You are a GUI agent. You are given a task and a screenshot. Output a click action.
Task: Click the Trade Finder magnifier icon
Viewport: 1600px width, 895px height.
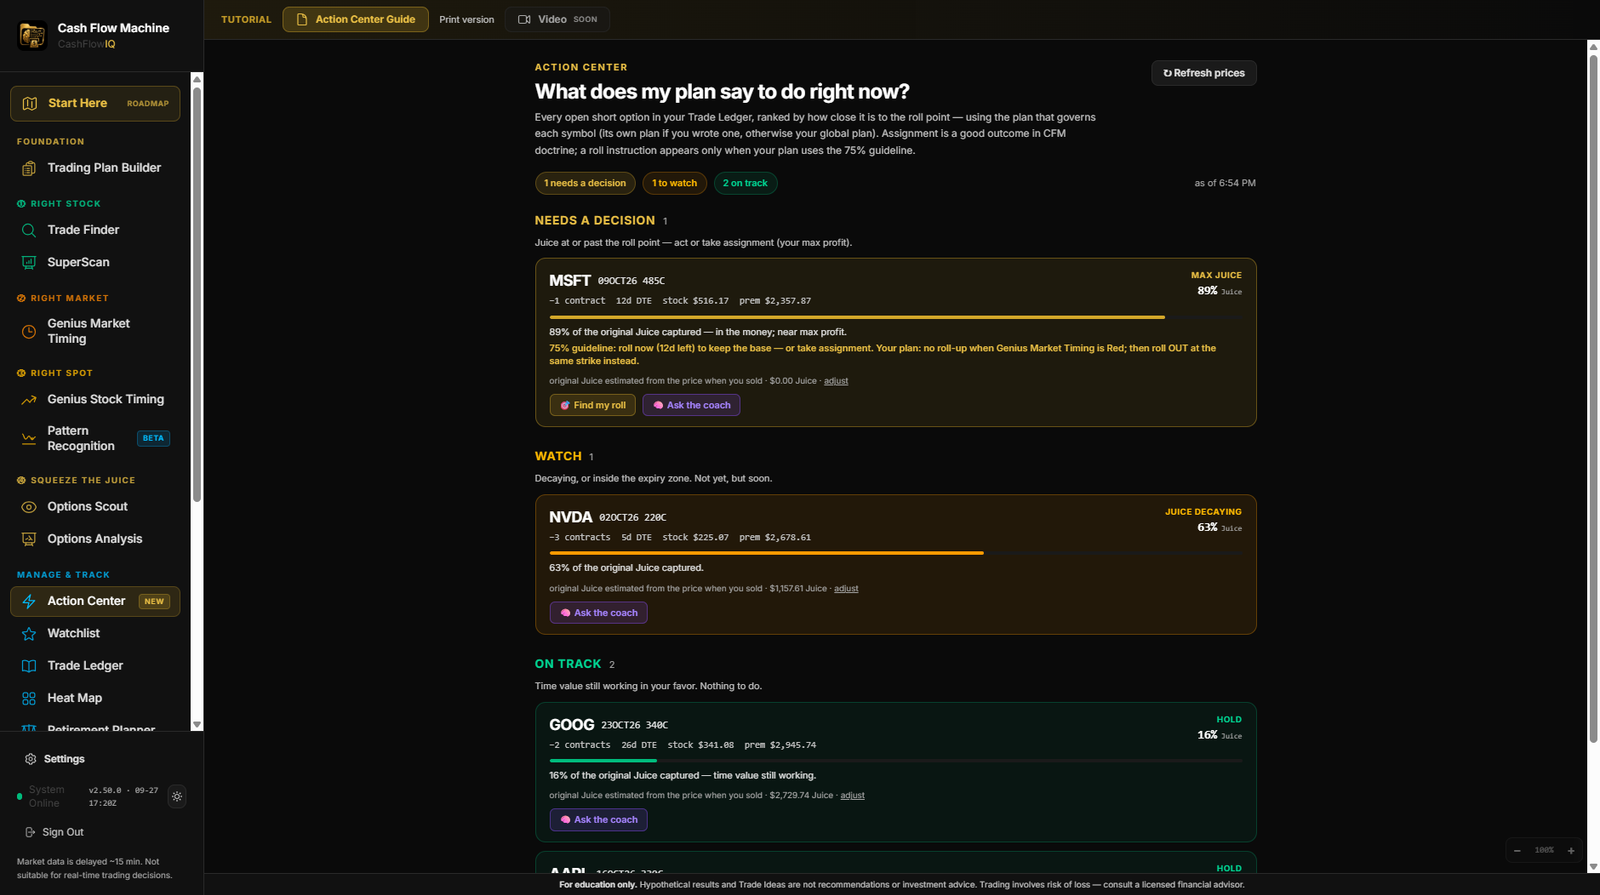pos(29,230)
